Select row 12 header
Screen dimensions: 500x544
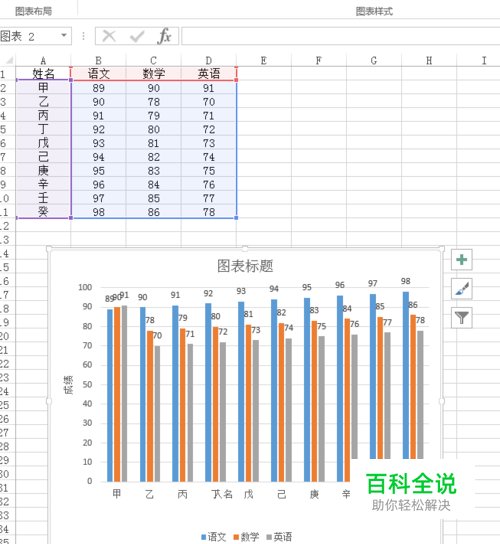[7, 226]
